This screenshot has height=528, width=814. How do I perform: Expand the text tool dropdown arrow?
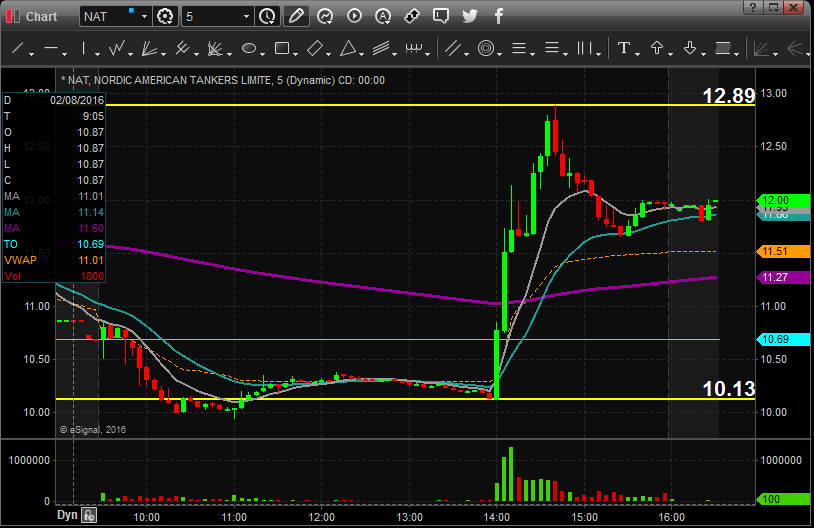pyautogui.click(x=637, y=53)
